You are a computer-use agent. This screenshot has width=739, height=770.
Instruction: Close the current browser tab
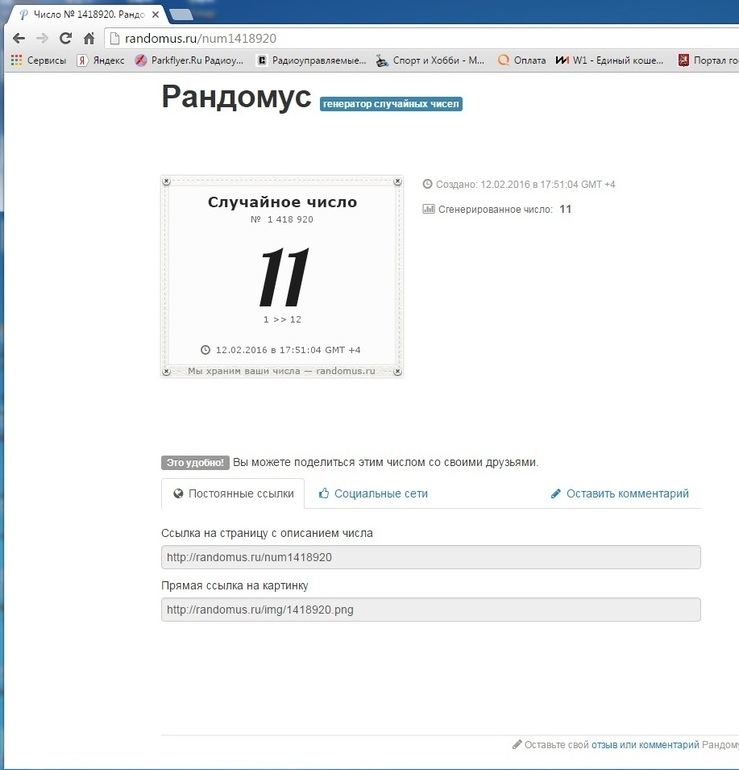coord(155,15)
